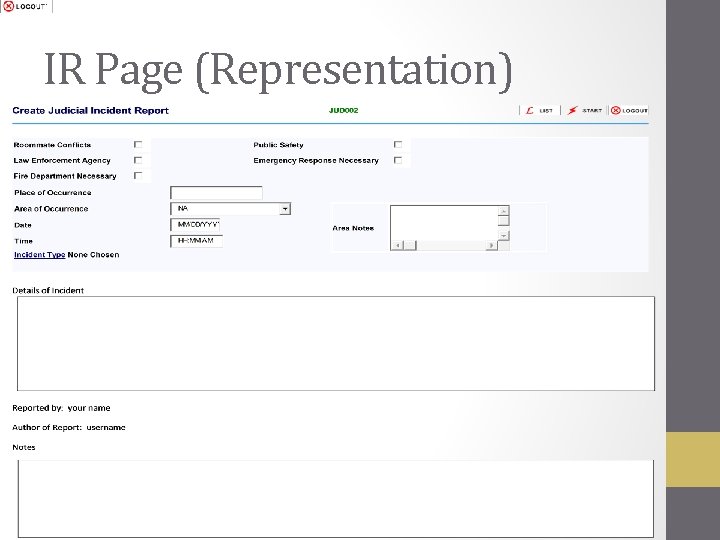Screen dimensions: 720x540
Task: Enable the Law Enforcement Agency checkbox
Action: 138,160
